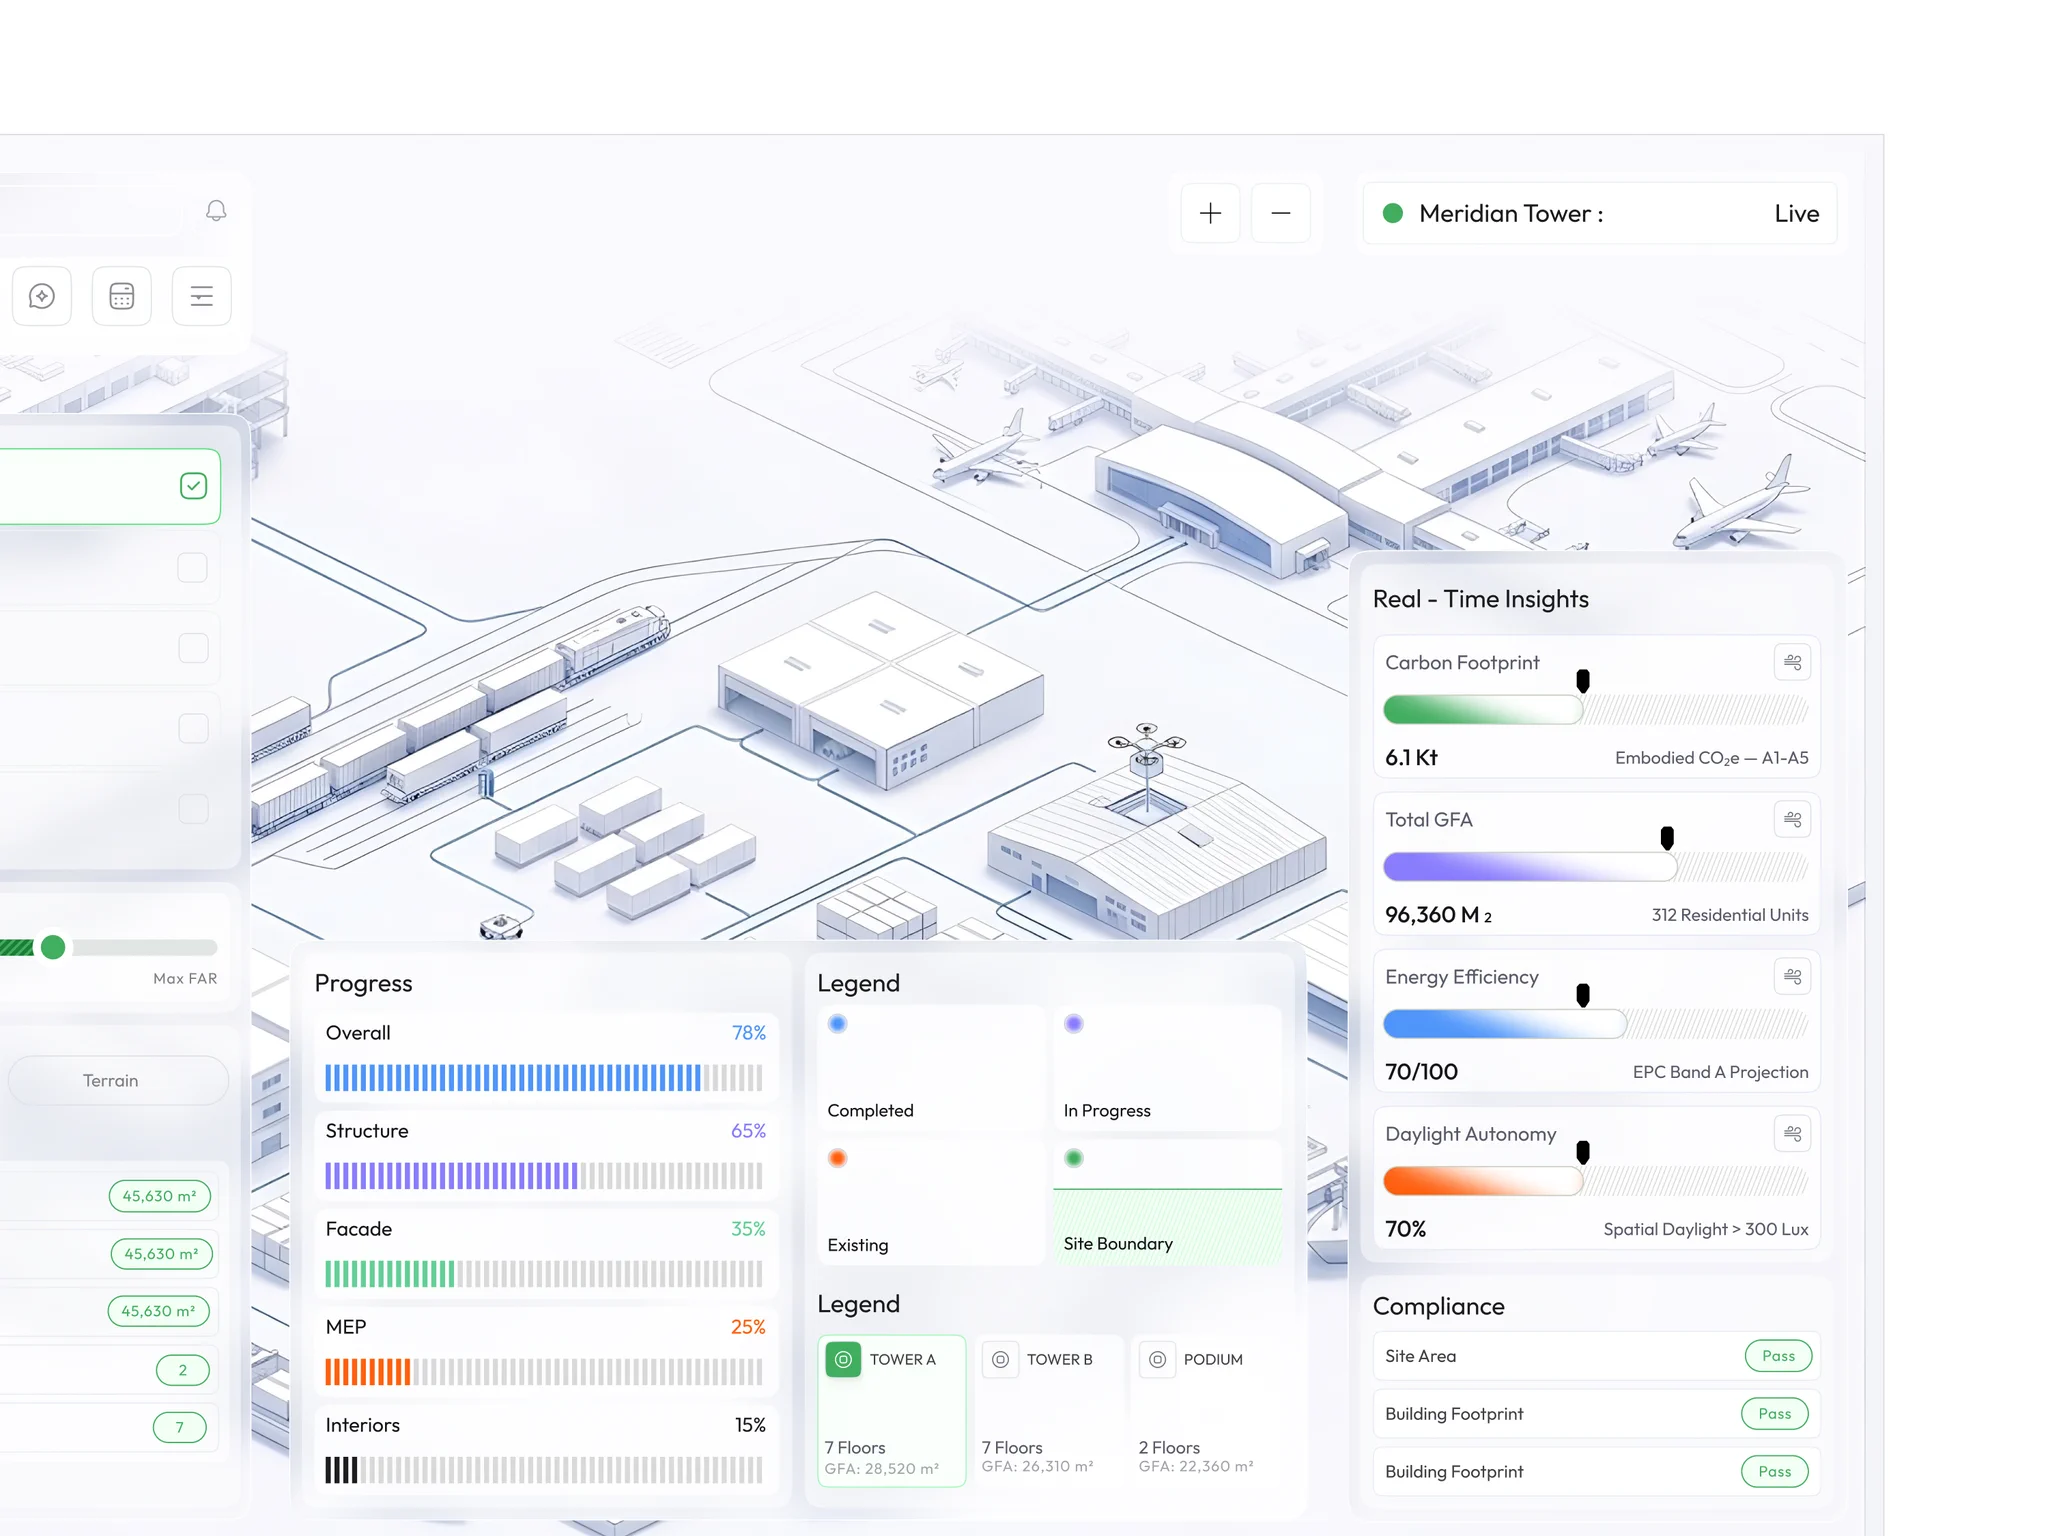
Task: Click the 312 Residential Units text
Action: click(1730, 915)
